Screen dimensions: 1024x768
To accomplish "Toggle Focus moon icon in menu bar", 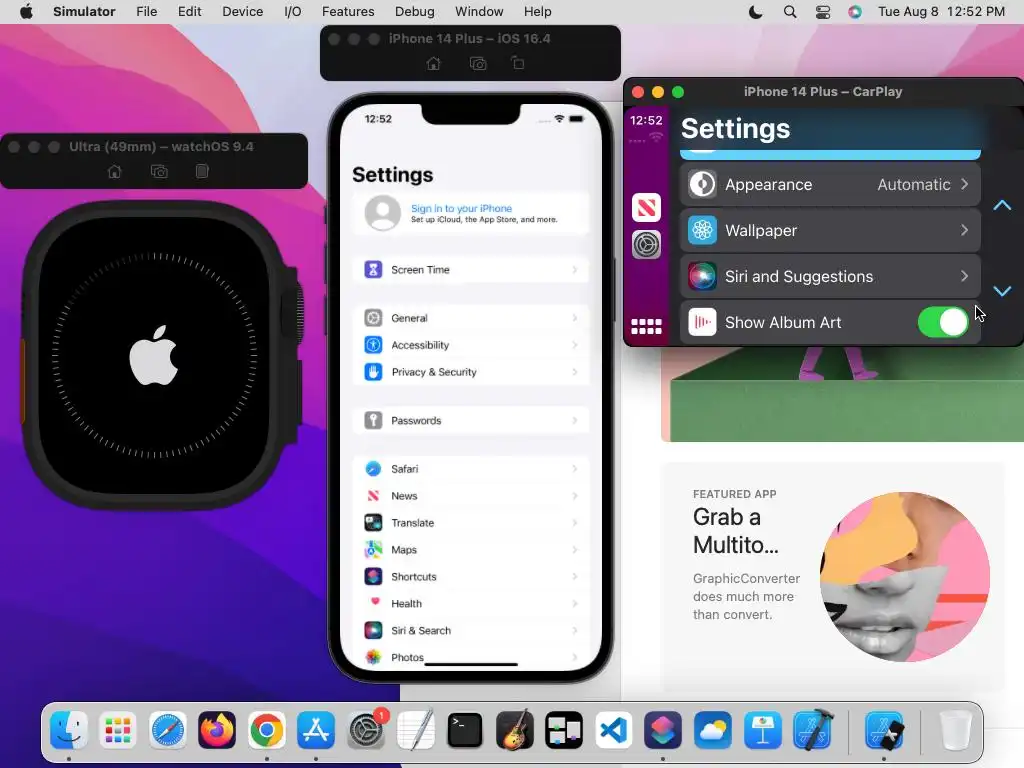I will [756, 12].
